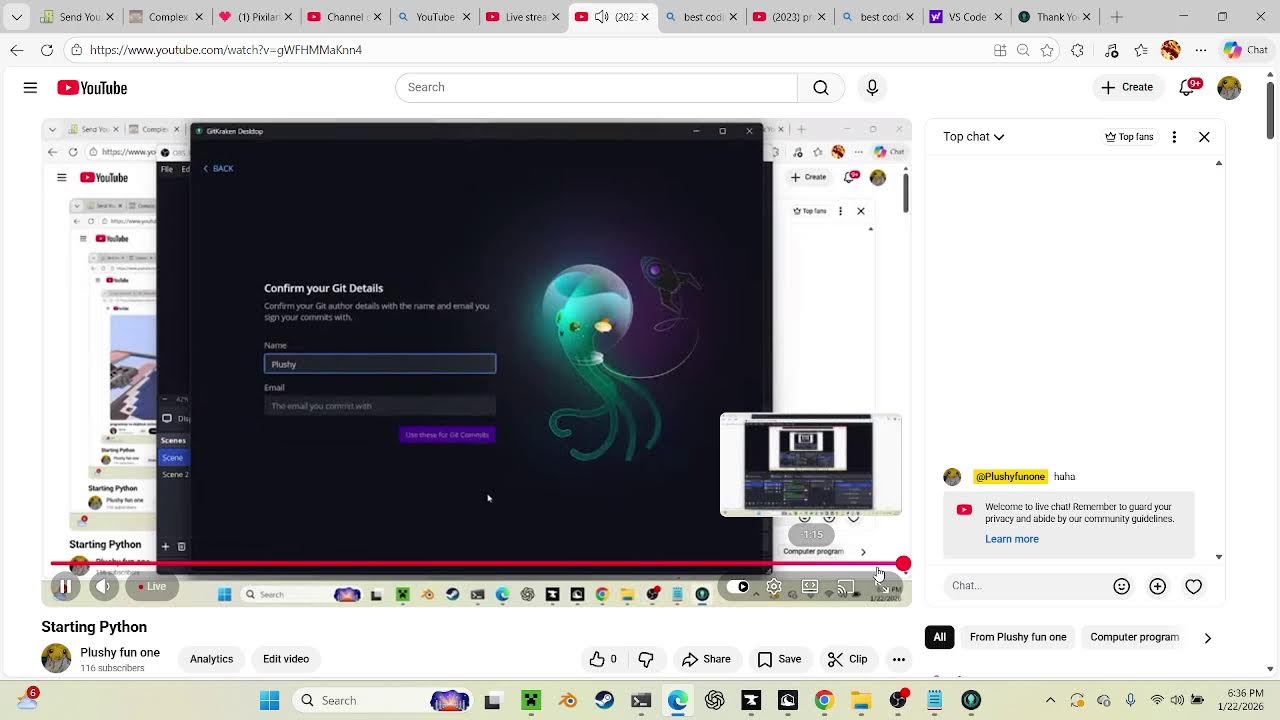
Task: Show Top fans leaderboard
Action: [1129, 137]
